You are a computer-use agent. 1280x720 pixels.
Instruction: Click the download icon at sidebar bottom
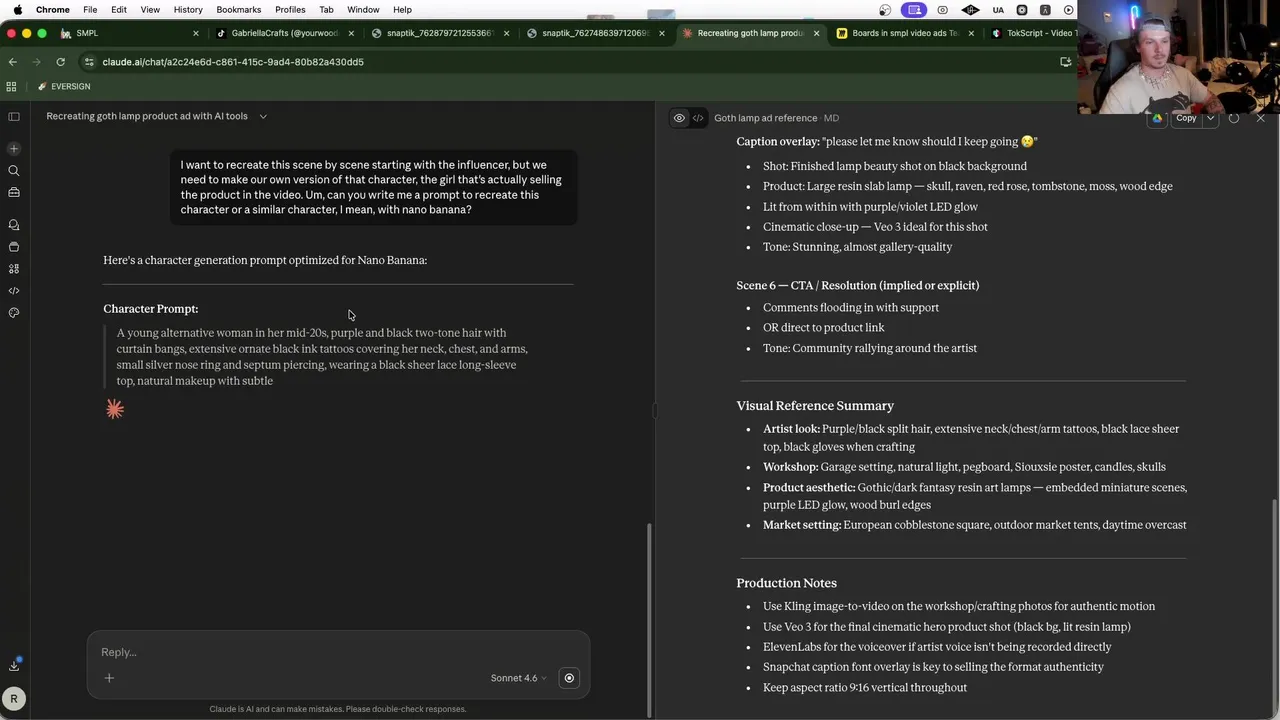coord(14,665)
